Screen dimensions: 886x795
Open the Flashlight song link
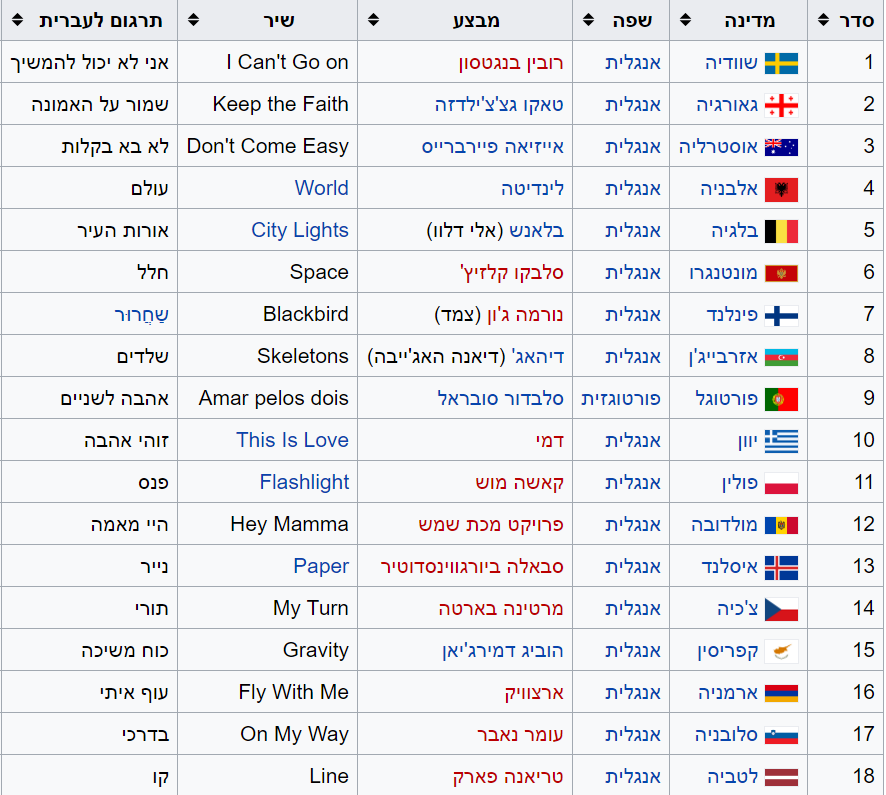click(x=304, y=482)
